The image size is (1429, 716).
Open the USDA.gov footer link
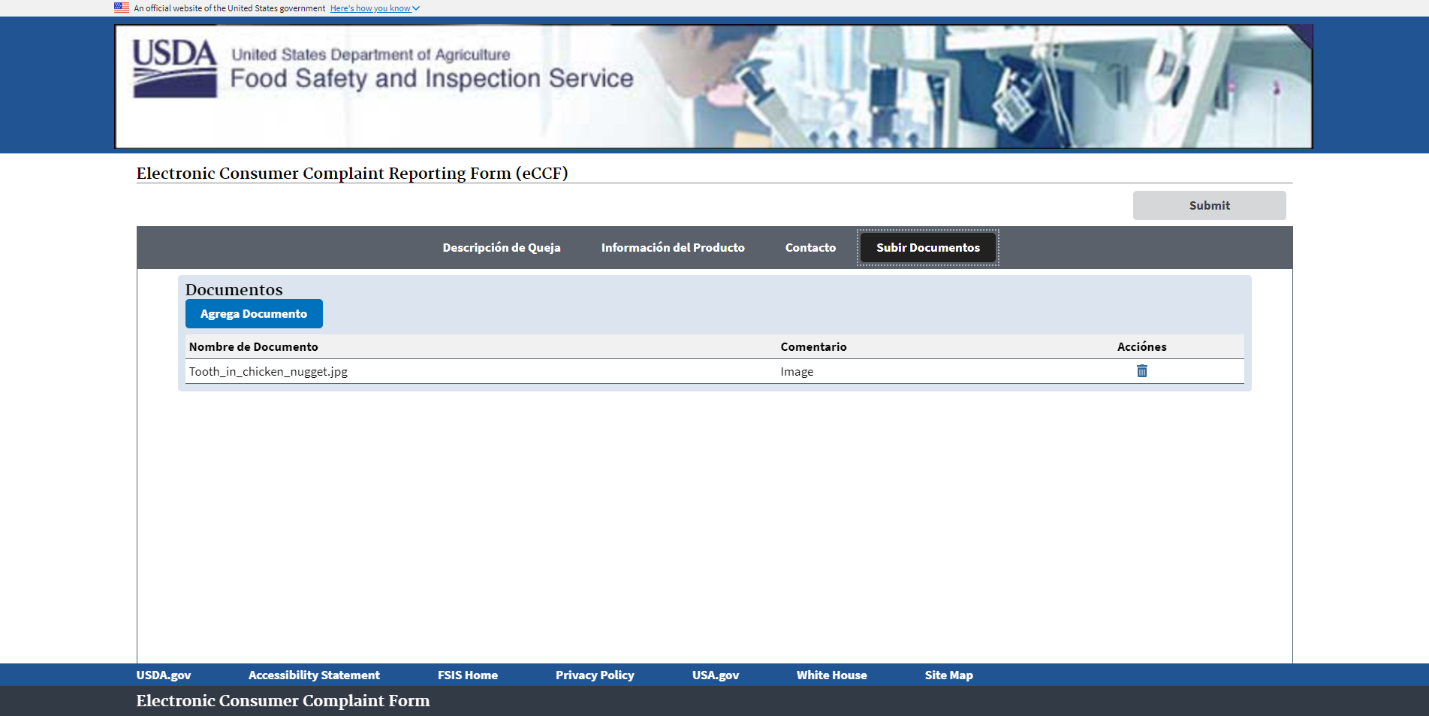click(x=164, y=675)
